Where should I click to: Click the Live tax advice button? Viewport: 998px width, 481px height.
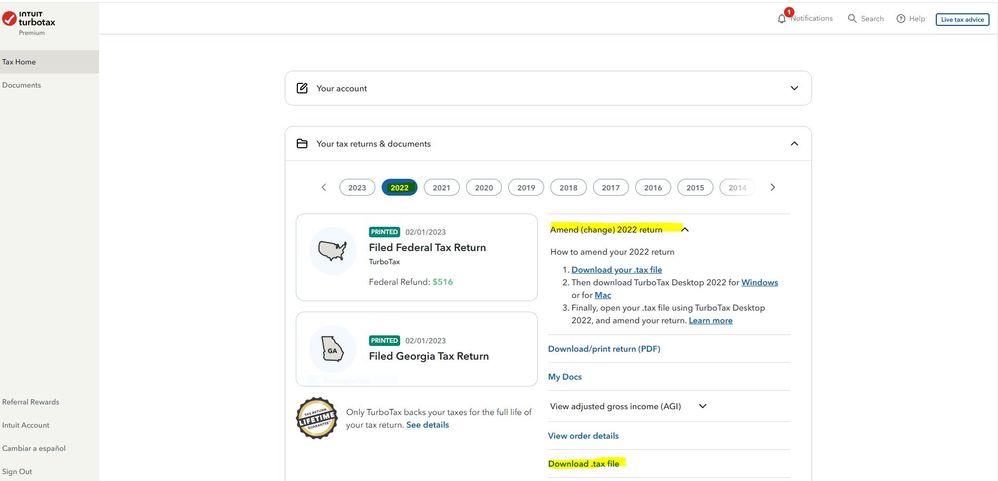pos(962,19)
